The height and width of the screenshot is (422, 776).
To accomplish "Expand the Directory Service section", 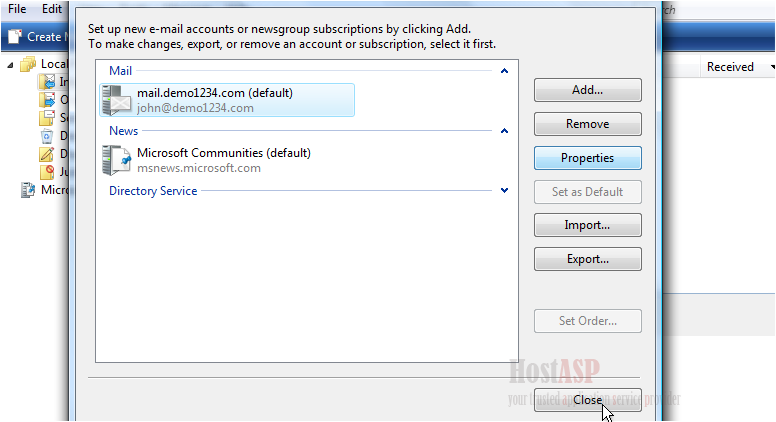I will pyautogui.click(x=504, y=190).
